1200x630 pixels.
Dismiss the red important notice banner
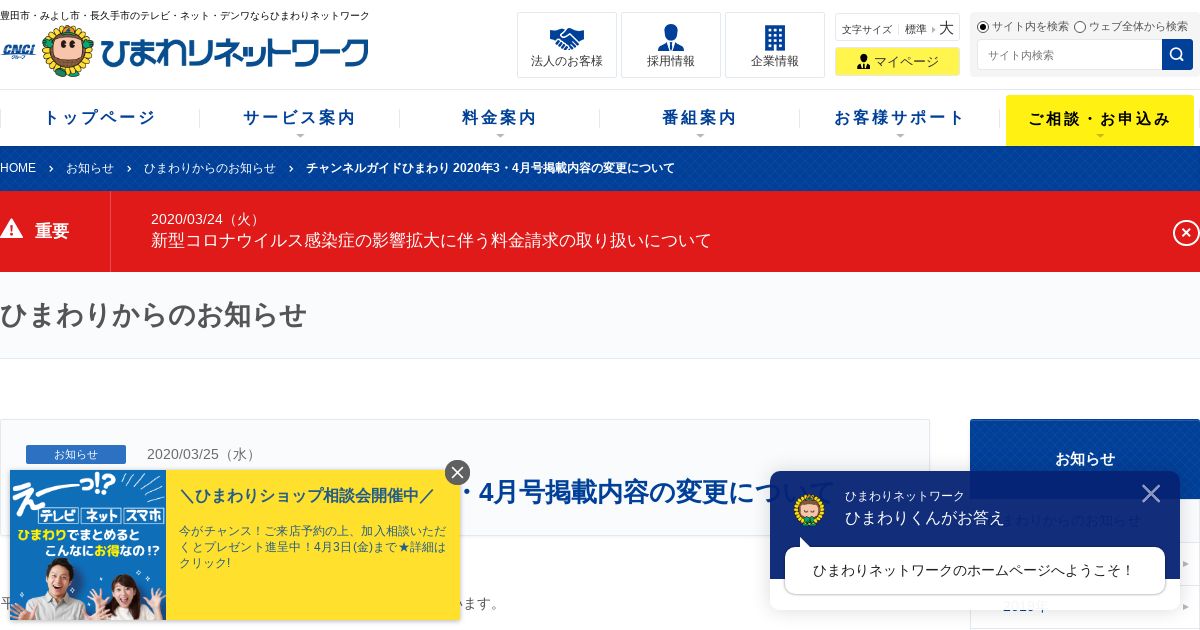tap(1185, 232)
